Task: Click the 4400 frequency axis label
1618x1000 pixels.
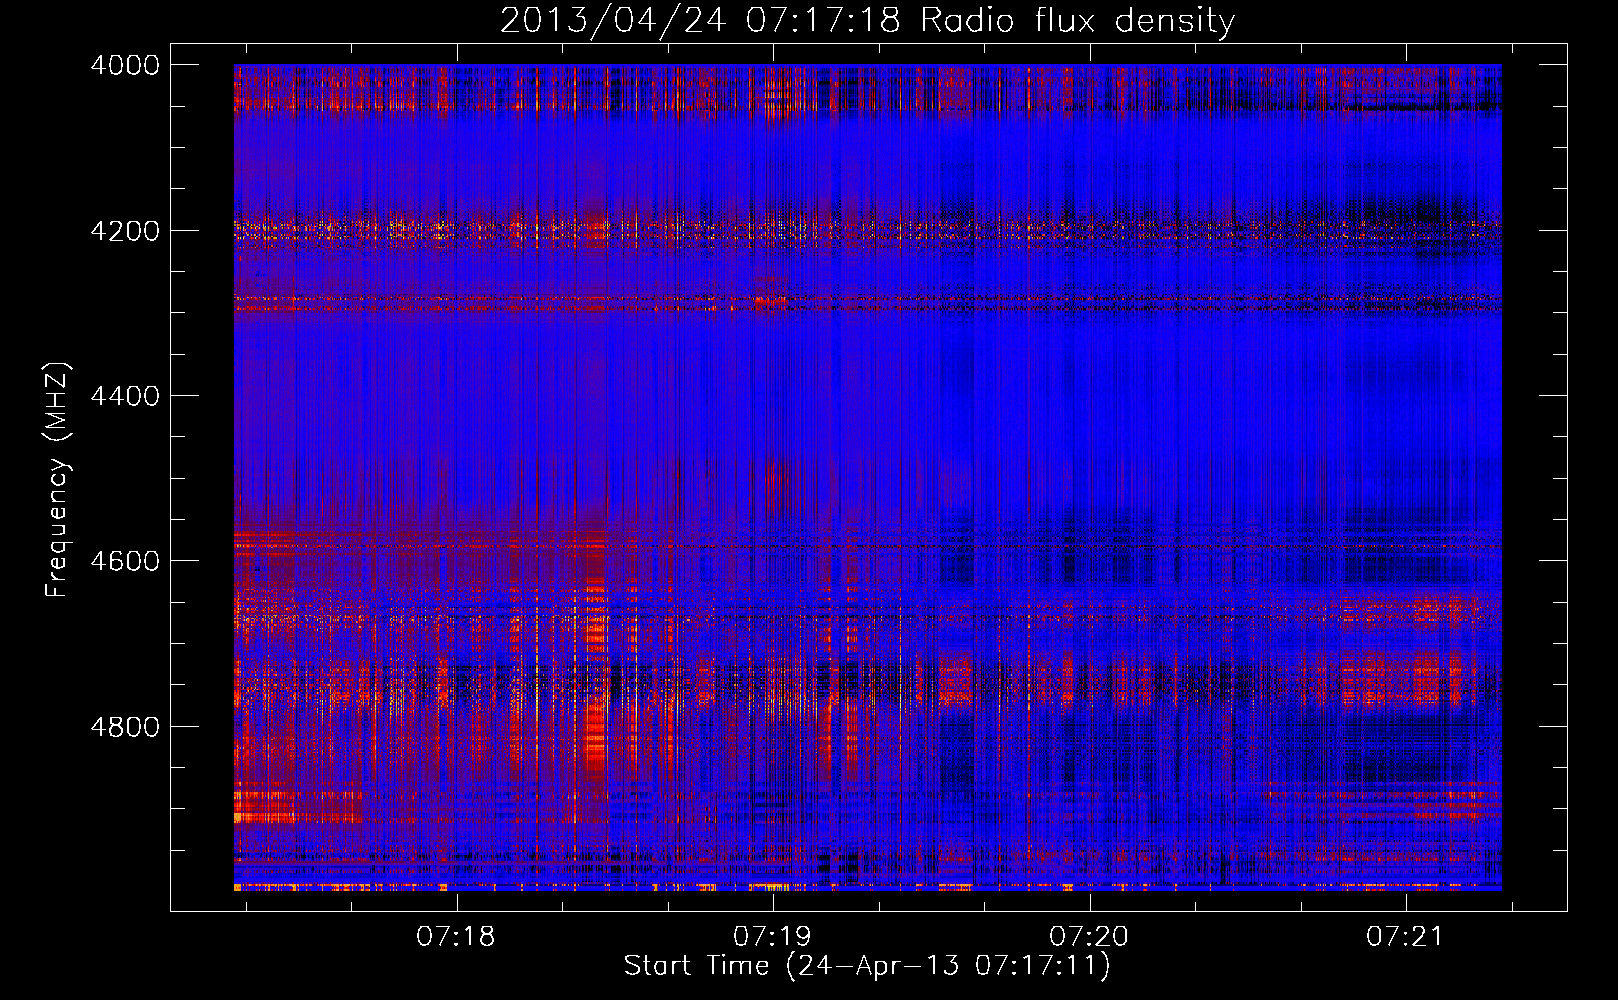Action: (125, 396)
